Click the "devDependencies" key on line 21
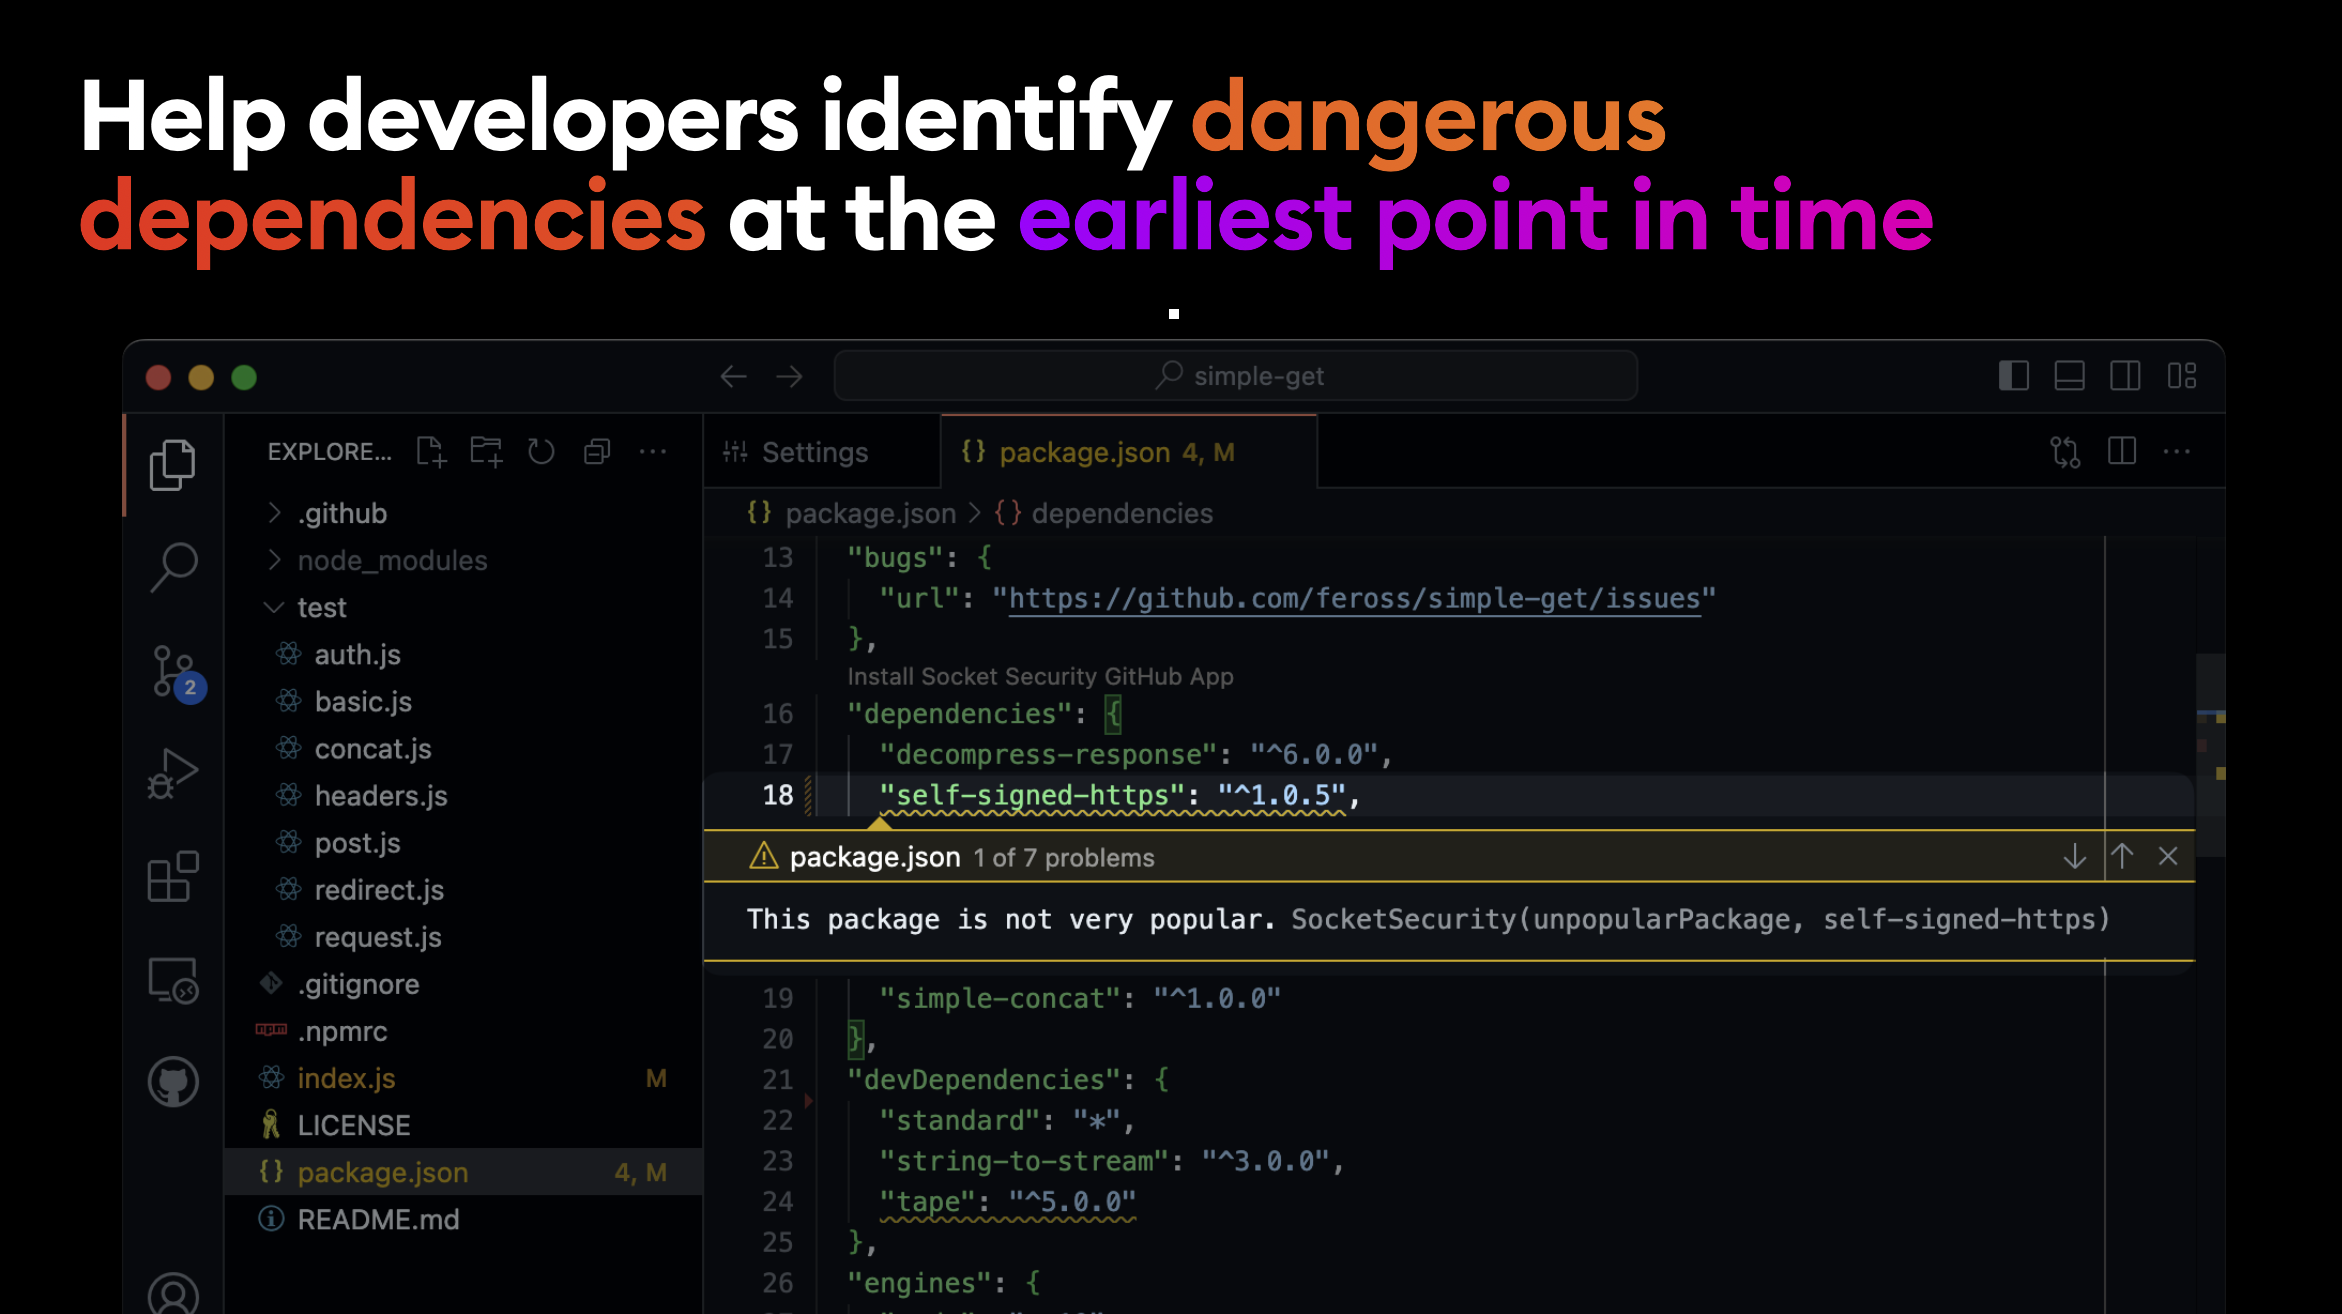Image resolution: width=2342 pixels, height=1314 pixels. [x=984, y=1079]
